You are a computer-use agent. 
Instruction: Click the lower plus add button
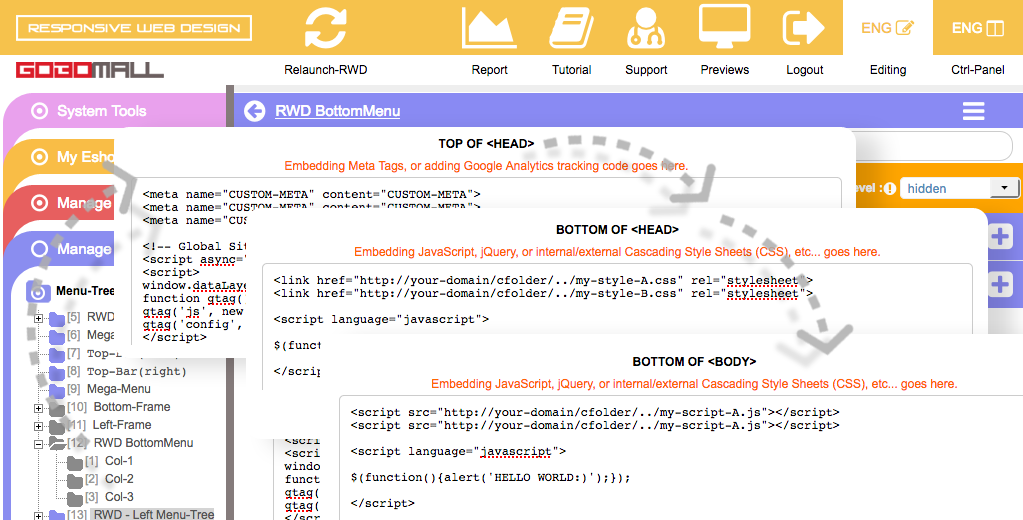[1000, 284]
